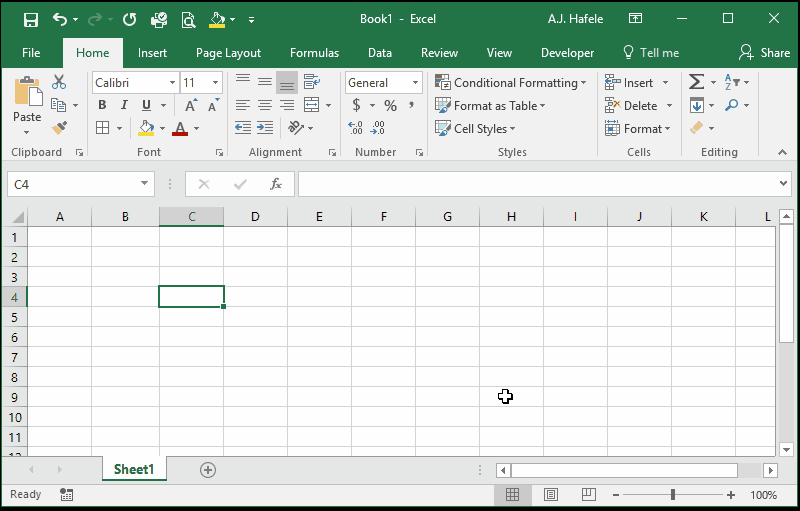Toggle Italic formatting
Viewport: 800px width, 511px height.
124,105
